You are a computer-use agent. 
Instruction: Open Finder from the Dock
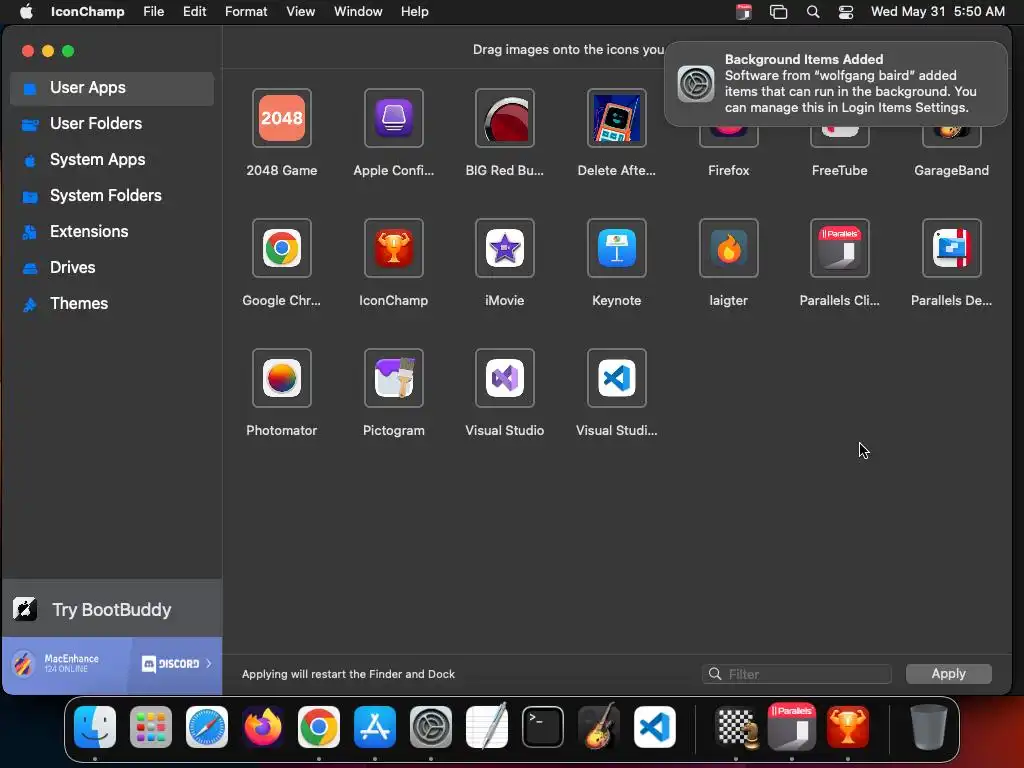[x=95, y=727]
